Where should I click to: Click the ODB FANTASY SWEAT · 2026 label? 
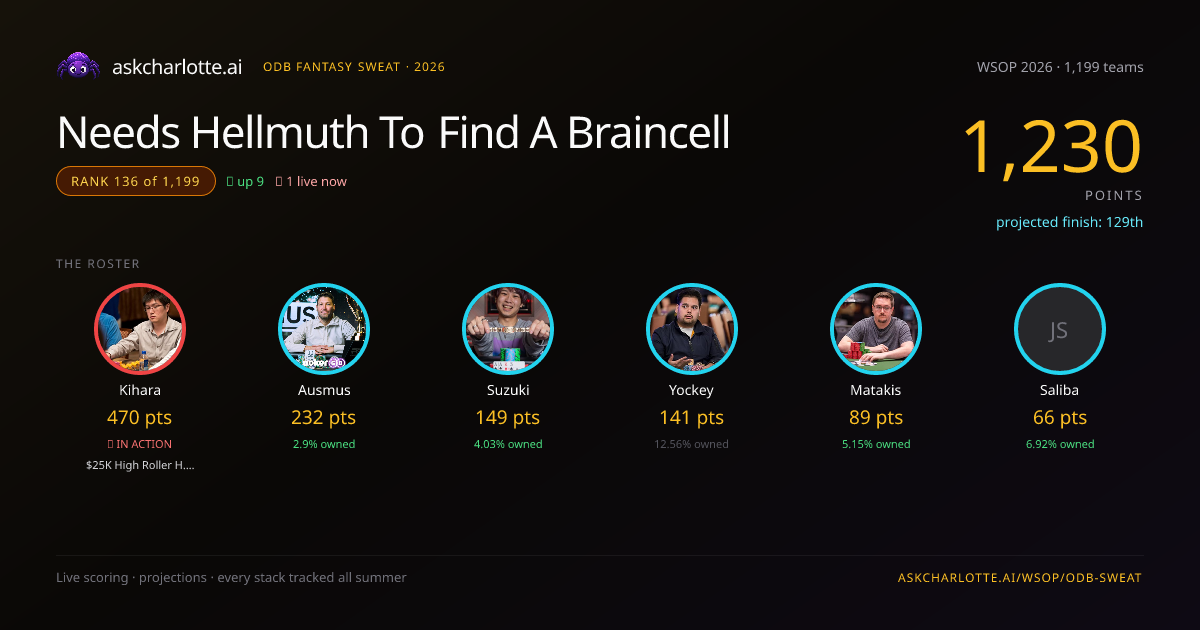click(354, 67)
